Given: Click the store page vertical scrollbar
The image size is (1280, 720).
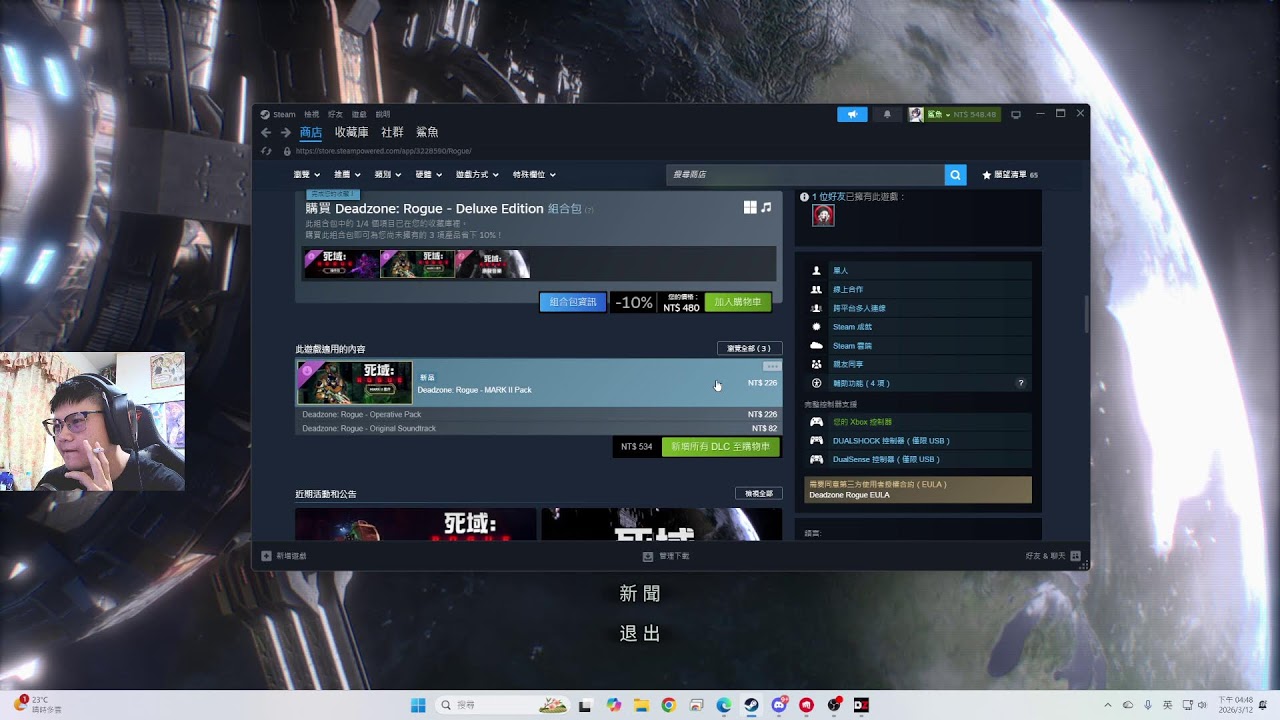Looking at the screenshot, I should pyautogui.click(x=1086, y=314).
